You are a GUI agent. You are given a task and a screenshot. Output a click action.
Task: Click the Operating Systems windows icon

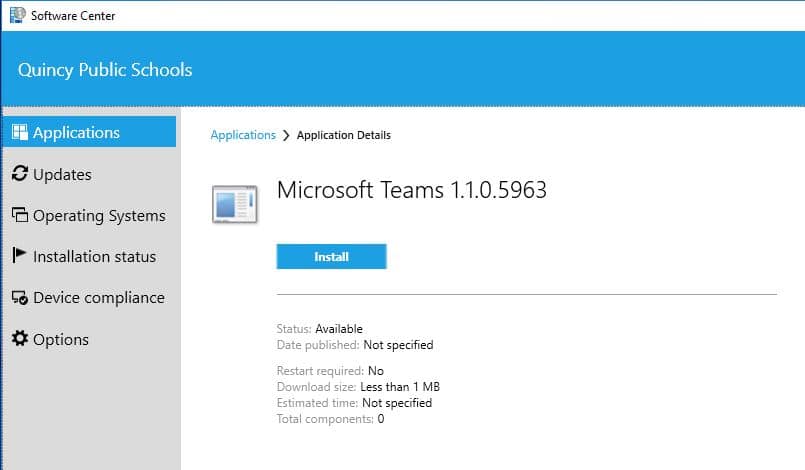point(19,215)
